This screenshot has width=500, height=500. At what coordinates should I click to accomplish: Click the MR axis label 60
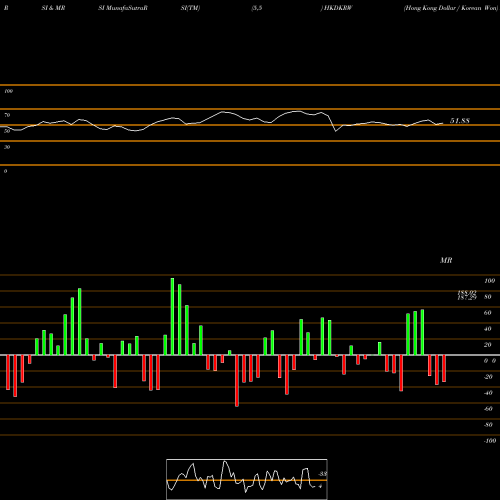[x=487, y=313]
